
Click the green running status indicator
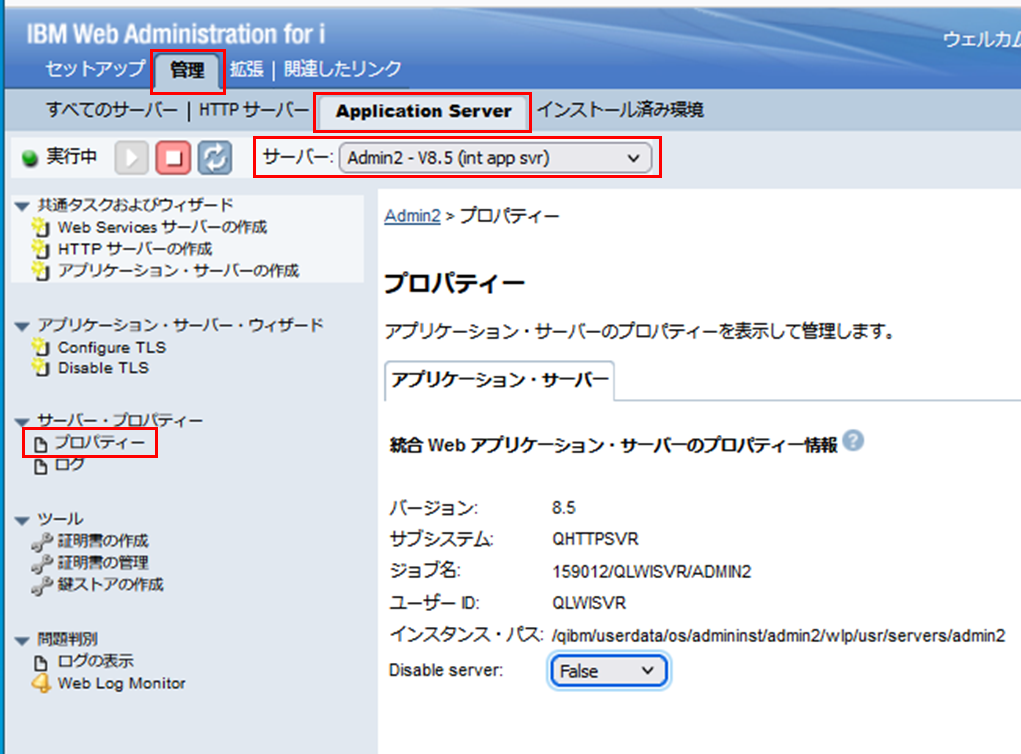point(30,158)
